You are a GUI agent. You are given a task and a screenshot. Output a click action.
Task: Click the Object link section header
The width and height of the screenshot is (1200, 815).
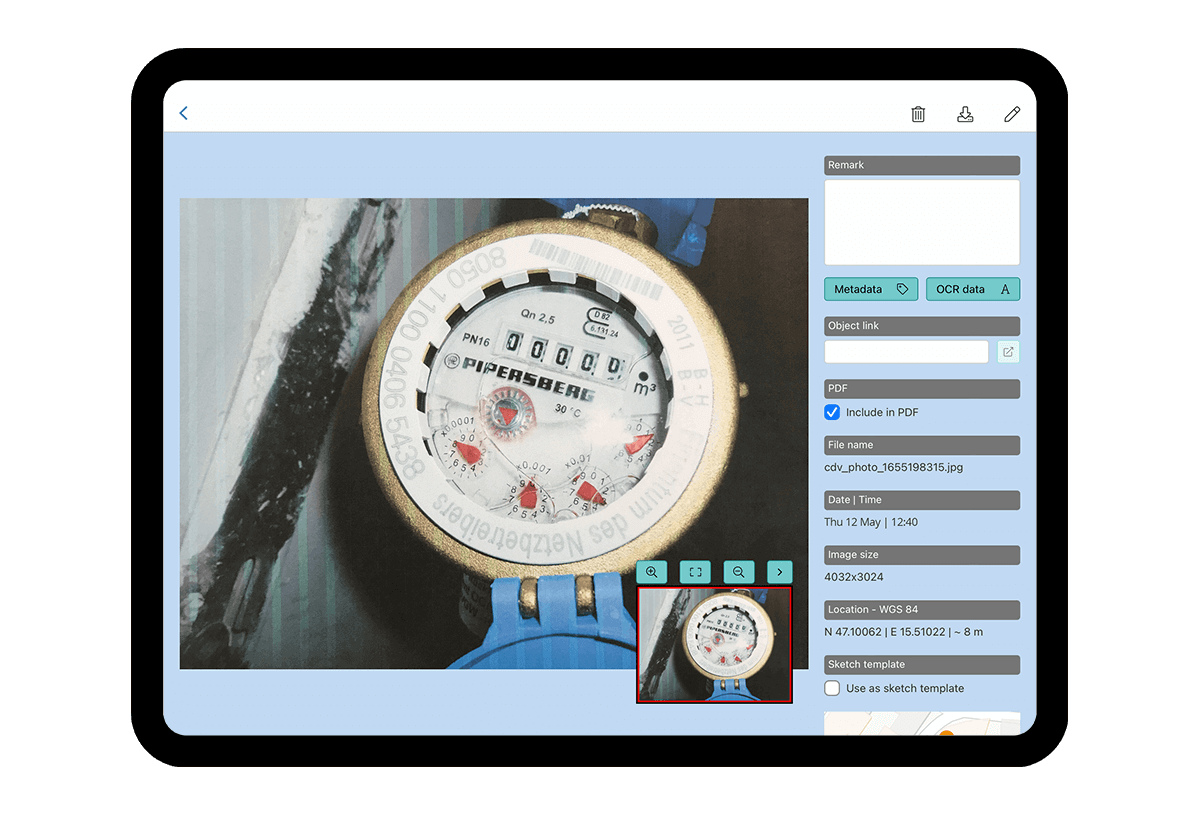922,326
